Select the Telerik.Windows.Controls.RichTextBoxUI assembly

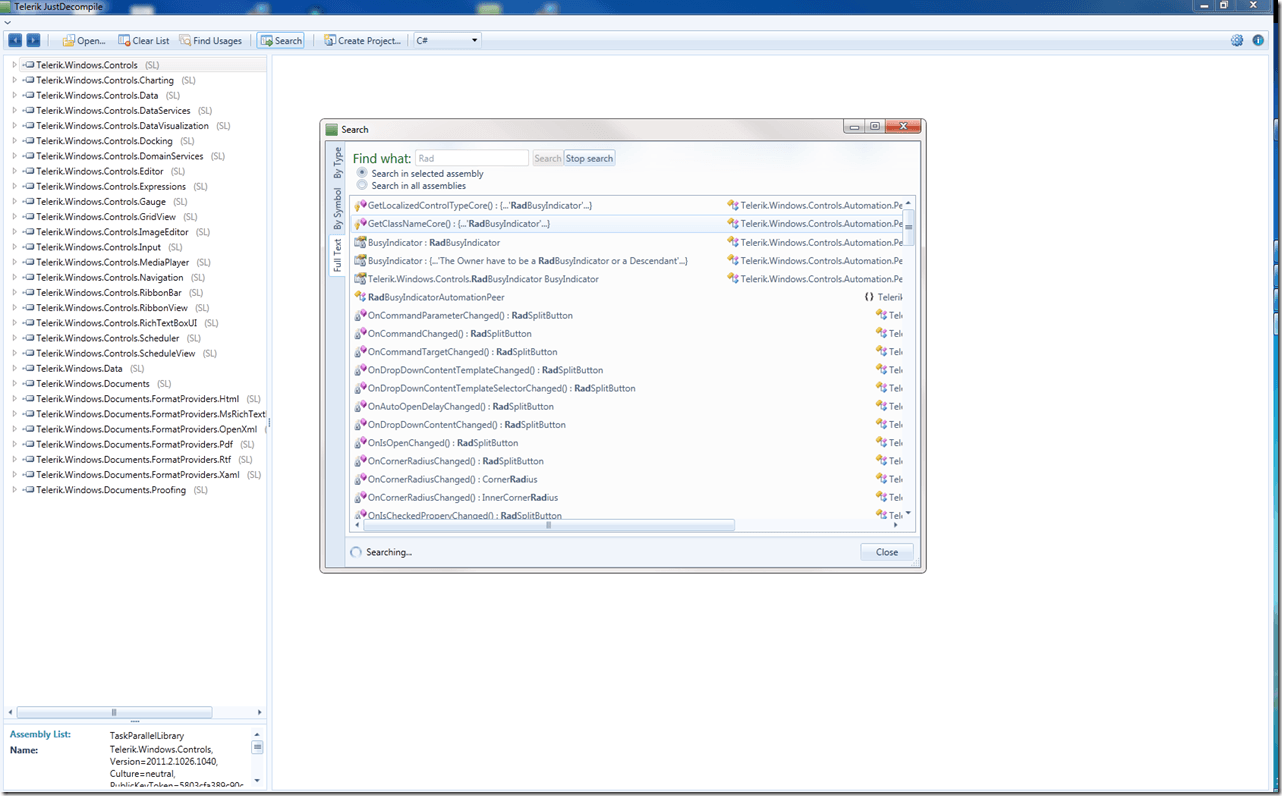pyautogui.click(x=116, y=323)
